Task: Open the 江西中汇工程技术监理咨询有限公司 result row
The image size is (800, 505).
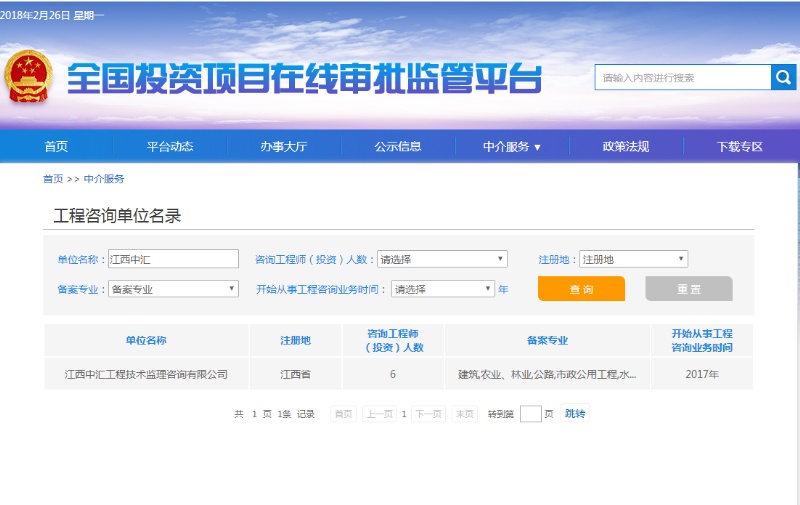Action: pos(146,375)
